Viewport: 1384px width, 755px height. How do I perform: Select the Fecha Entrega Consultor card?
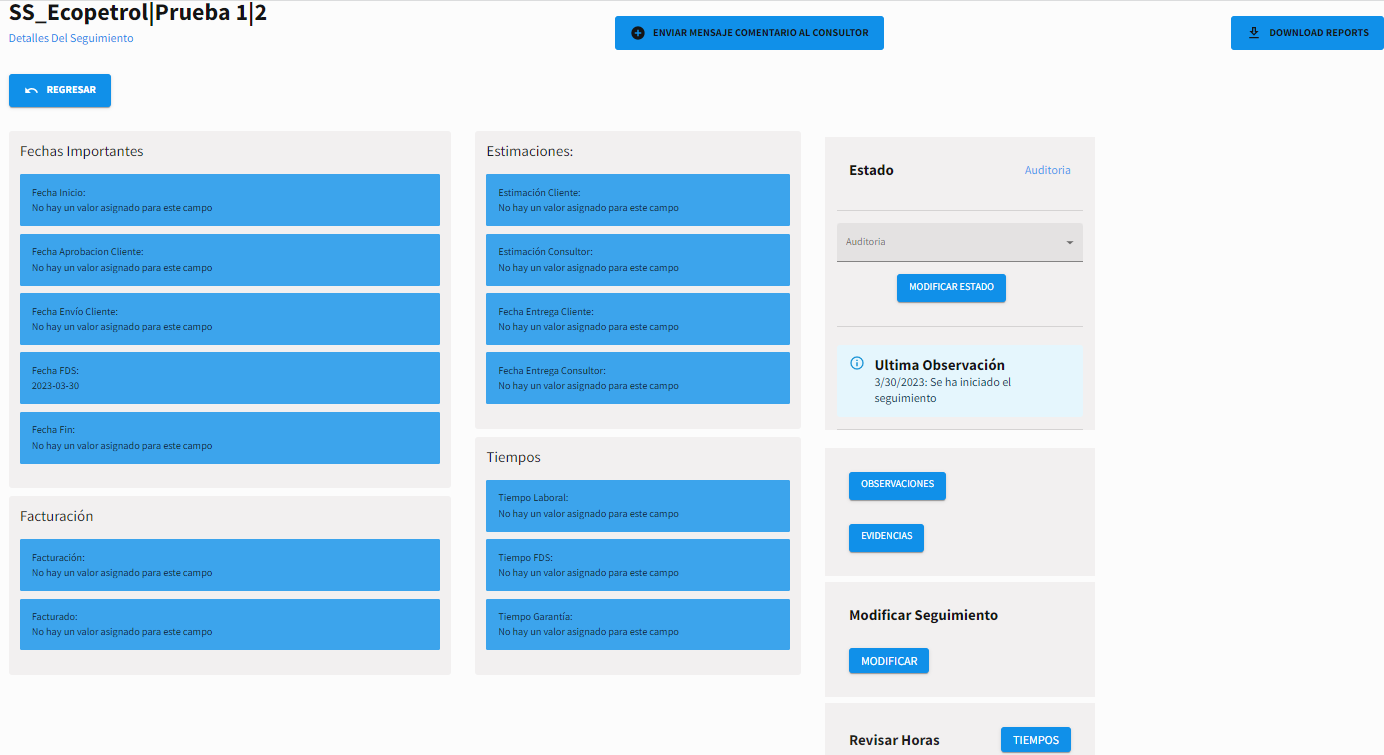[638, 378]
